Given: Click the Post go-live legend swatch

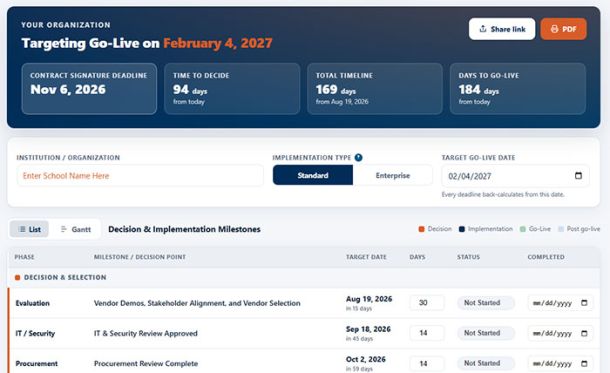Looking at the screenshot, I should point(561,229).
